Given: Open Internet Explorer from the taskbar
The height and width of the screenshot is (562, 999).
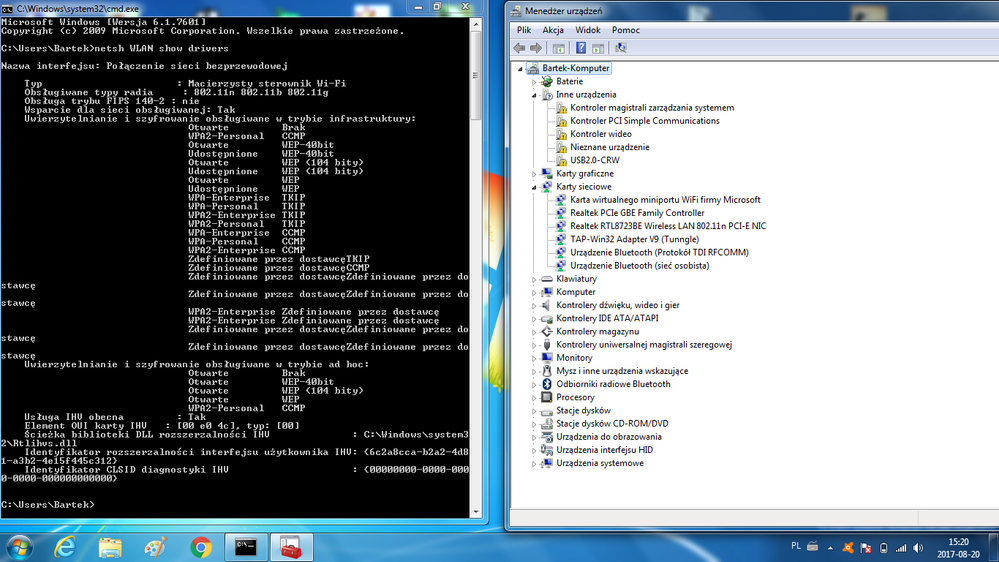Looking at the screenshot, I should [x=65, y=547].
